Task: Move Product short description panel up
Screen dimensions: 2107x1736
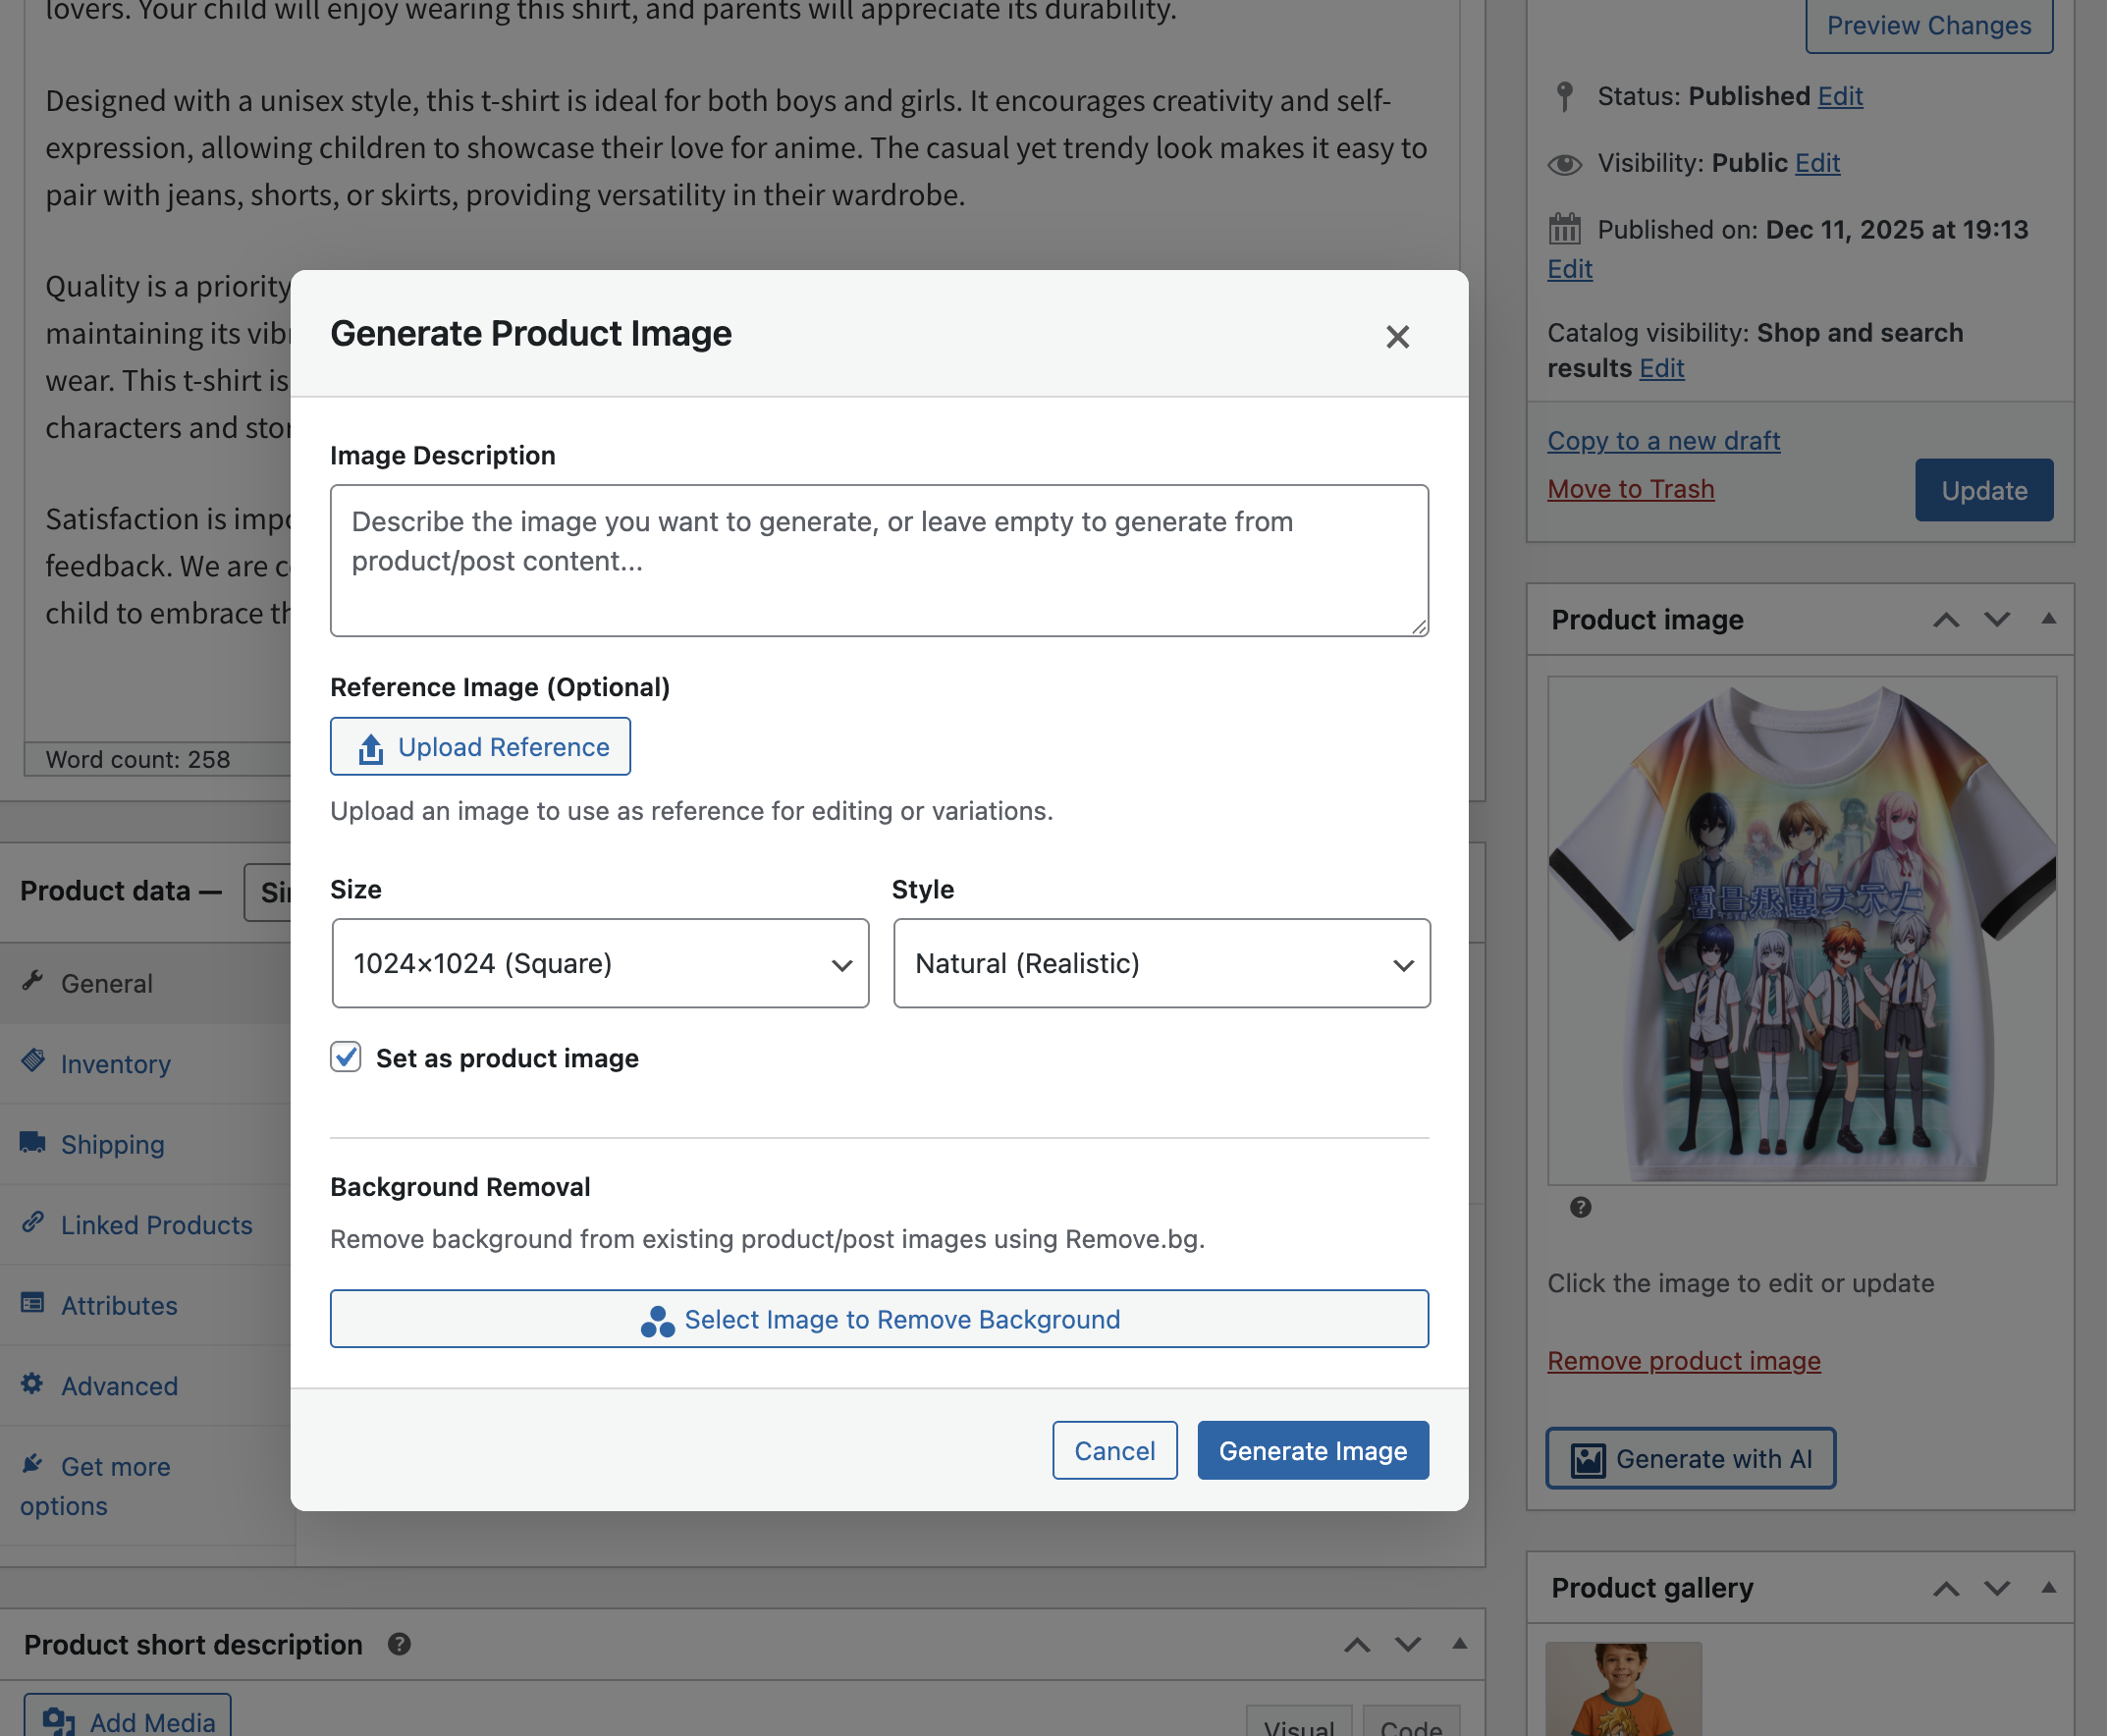Action: pyautogui.click(x=1356, y=1644)
